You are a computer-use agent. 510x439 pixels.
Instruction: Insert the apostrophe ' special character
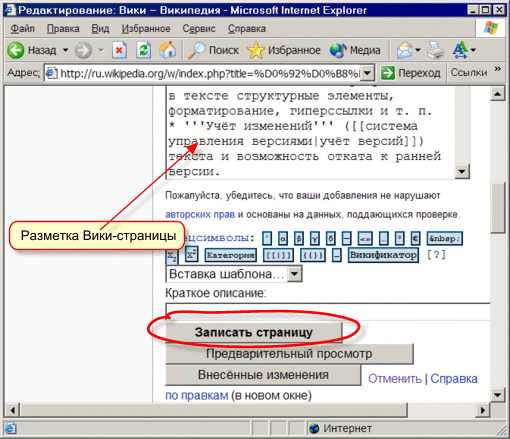[267, 239]
